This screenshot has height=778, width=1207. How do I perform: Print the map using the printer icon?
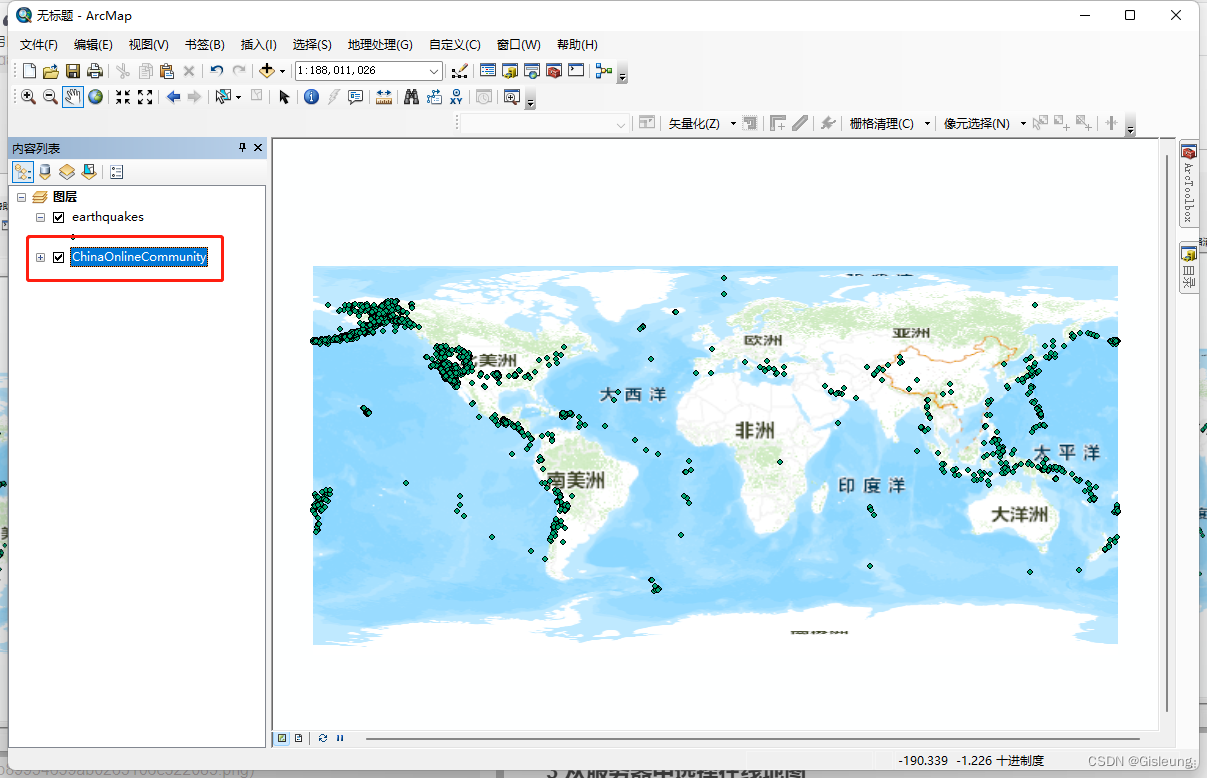click(95, 71)
